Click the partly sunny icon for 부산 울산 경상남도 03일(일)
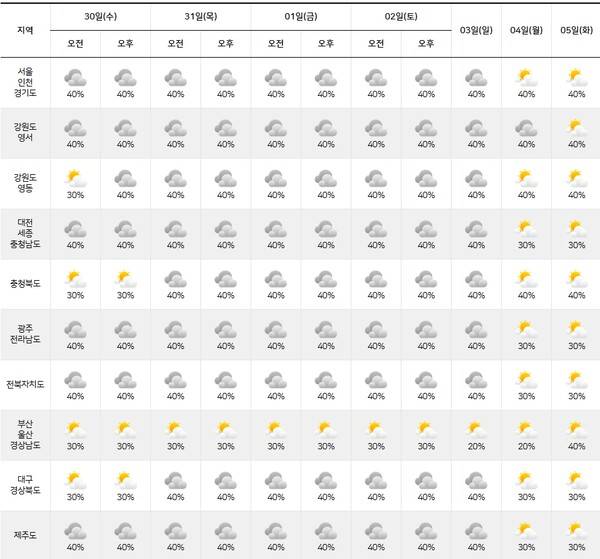The width and height of the screenshot is (600, 559). (x=476, y=430)
